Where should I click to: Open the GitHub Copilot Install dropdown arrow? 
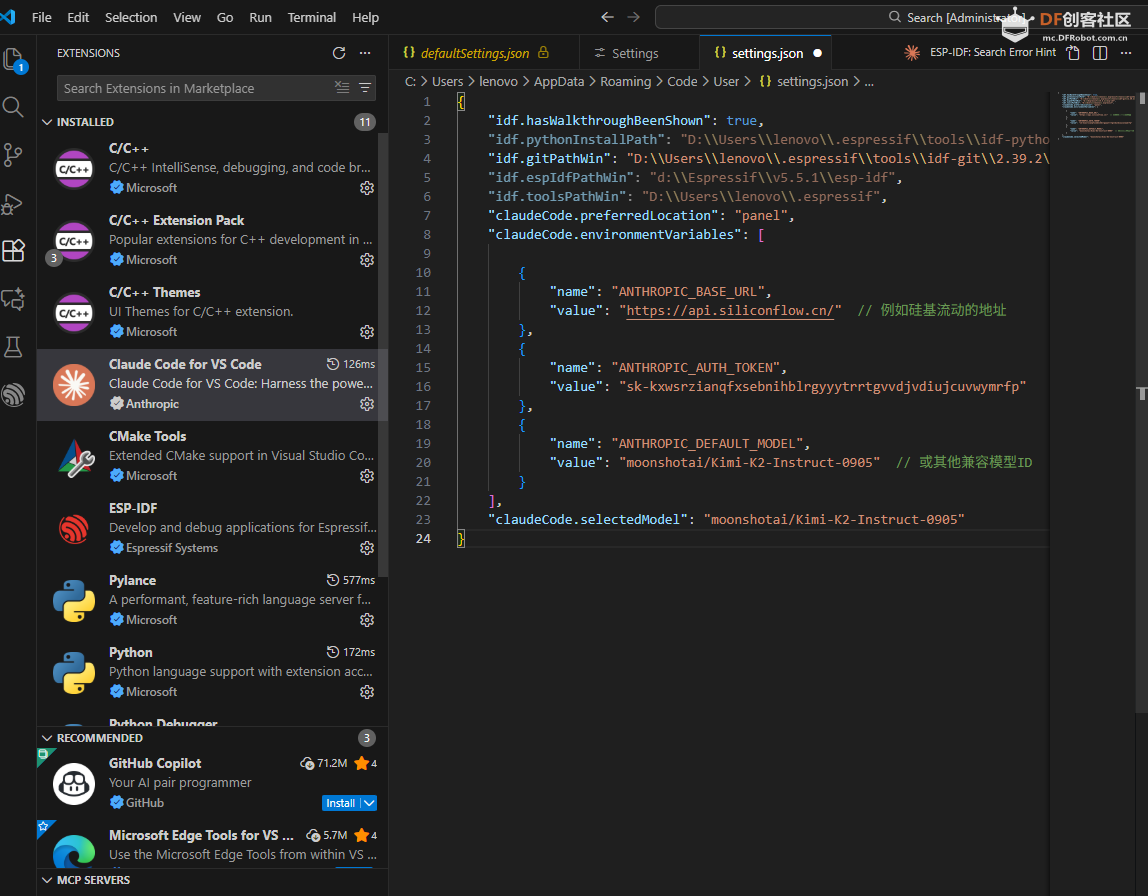pyautogui.click(x=369, y=803)
